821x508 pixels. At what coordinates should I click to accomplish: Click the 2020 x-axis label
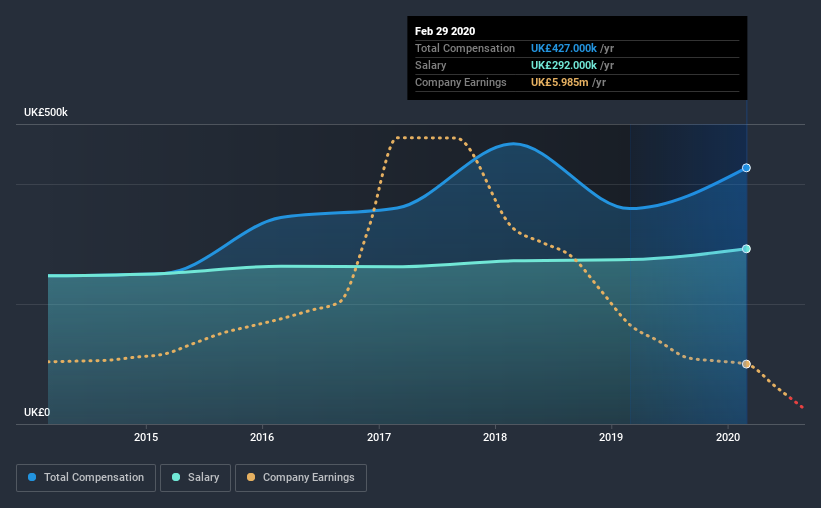pyautogui.click(x=728, y=437)
